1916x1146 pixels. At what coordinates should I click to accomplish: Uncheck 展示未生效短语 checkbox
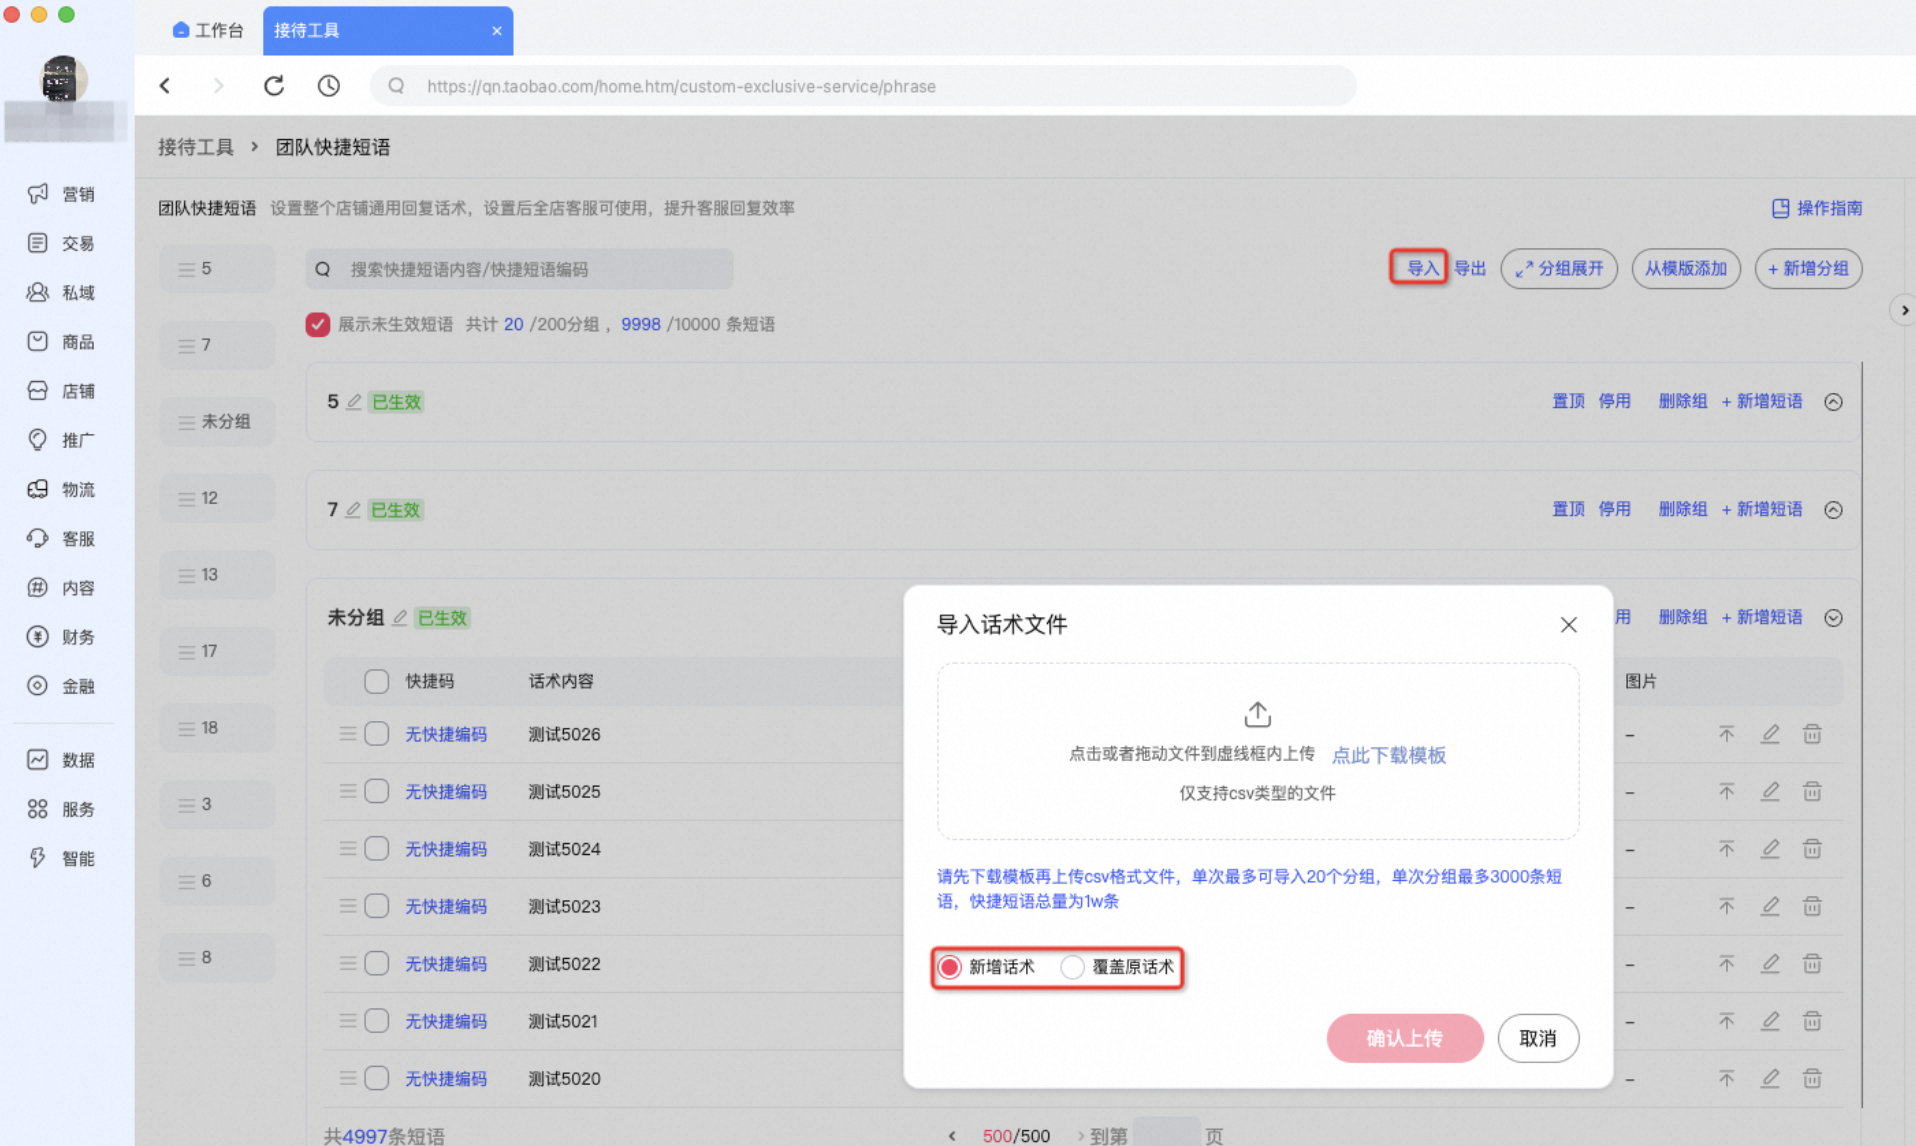[318, 324]
